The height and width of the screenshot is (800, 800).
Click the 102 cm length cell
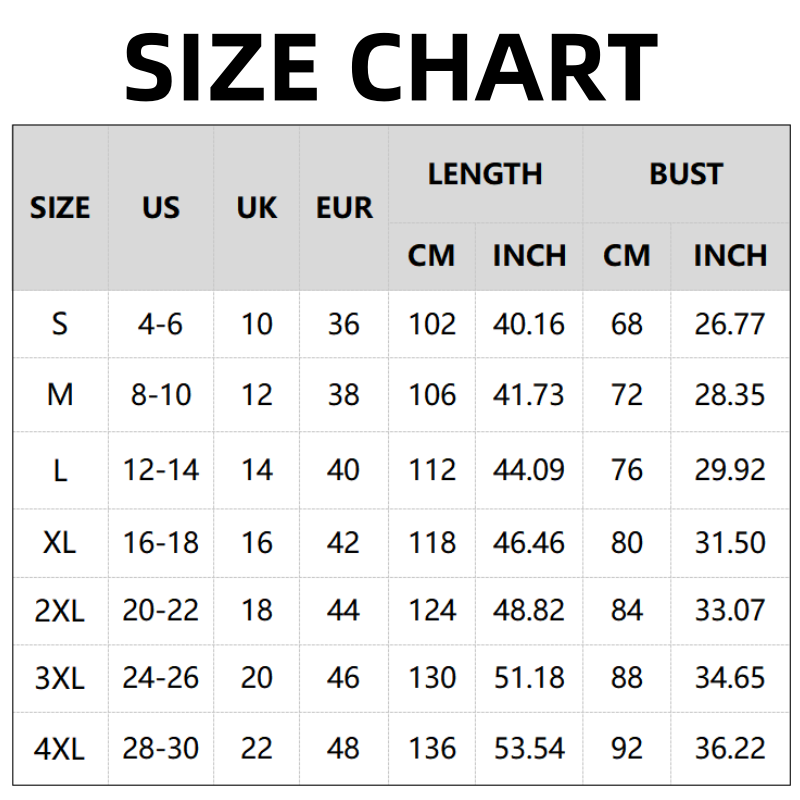pos(432,324)
